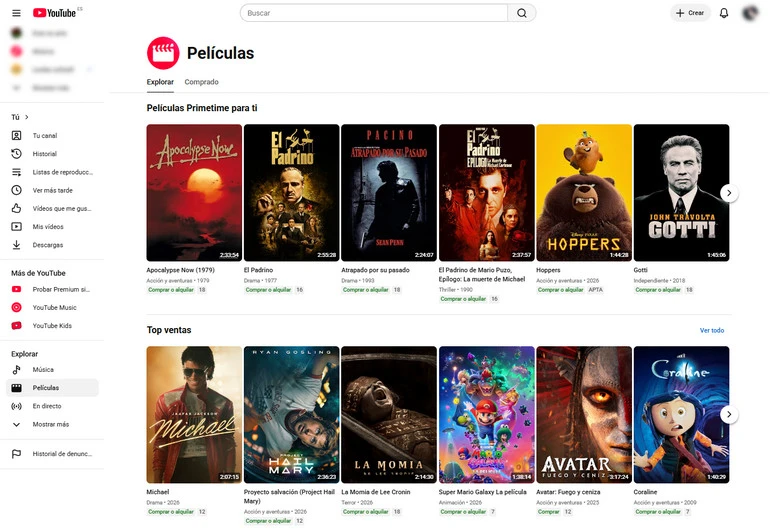Open the Apocalypse Now poster
The height and width of the screenshot is (532, 770).
click(x=194, y=193)
